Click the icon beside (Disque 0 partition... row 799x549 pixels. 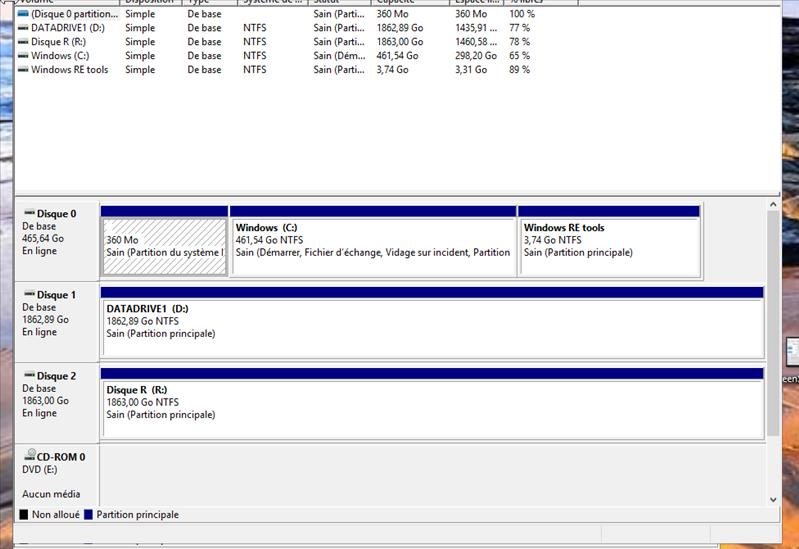pyautogui.click(x=23, y=14)
